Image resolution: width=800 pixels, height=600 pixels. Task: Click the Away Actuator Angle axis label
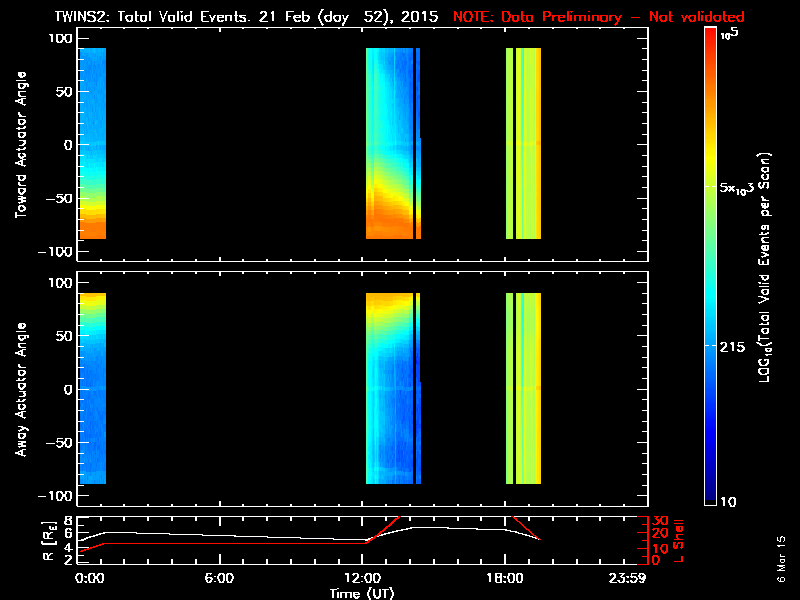[x=20, y=389]
